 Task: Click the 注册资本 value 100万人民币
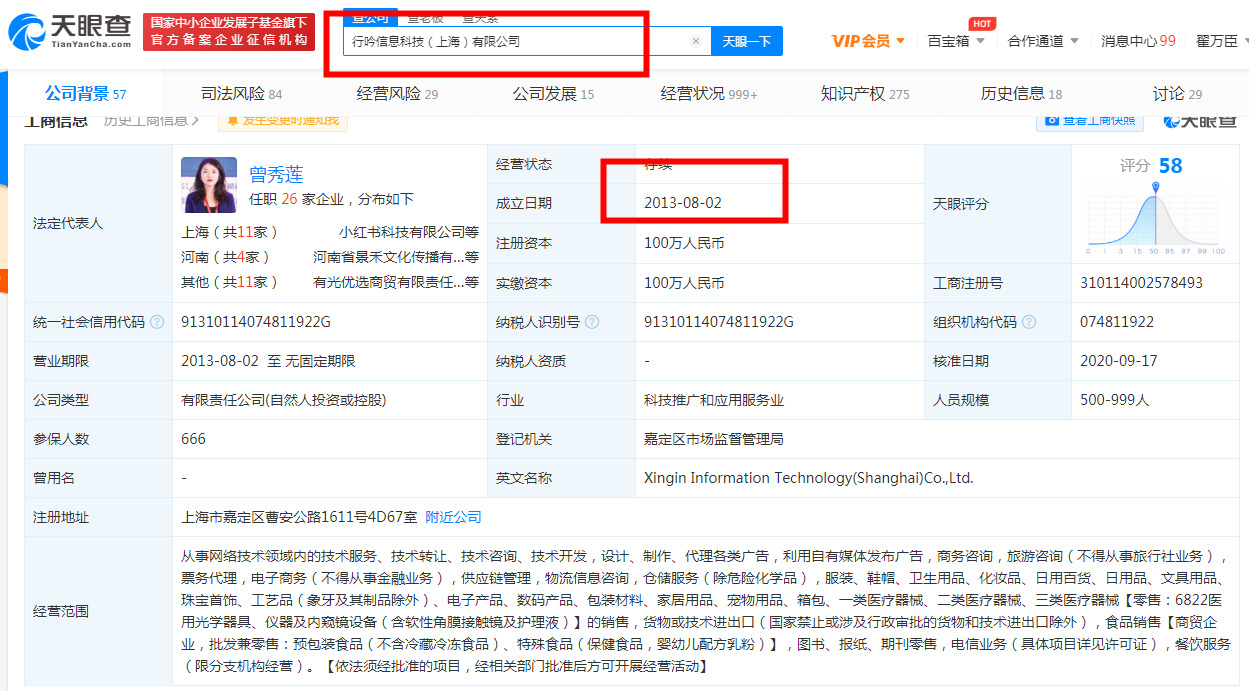pyautogui.click(x=684, y=243)
